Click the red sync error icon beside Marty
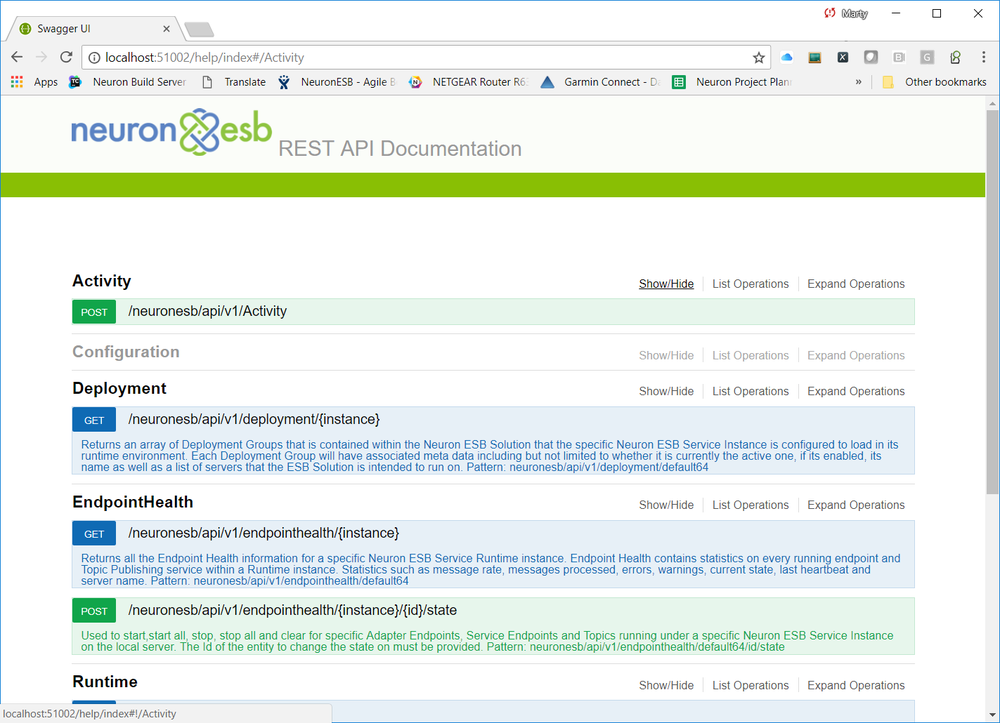Viewport: 1000px width, 723px height. [x=830, y=13]
